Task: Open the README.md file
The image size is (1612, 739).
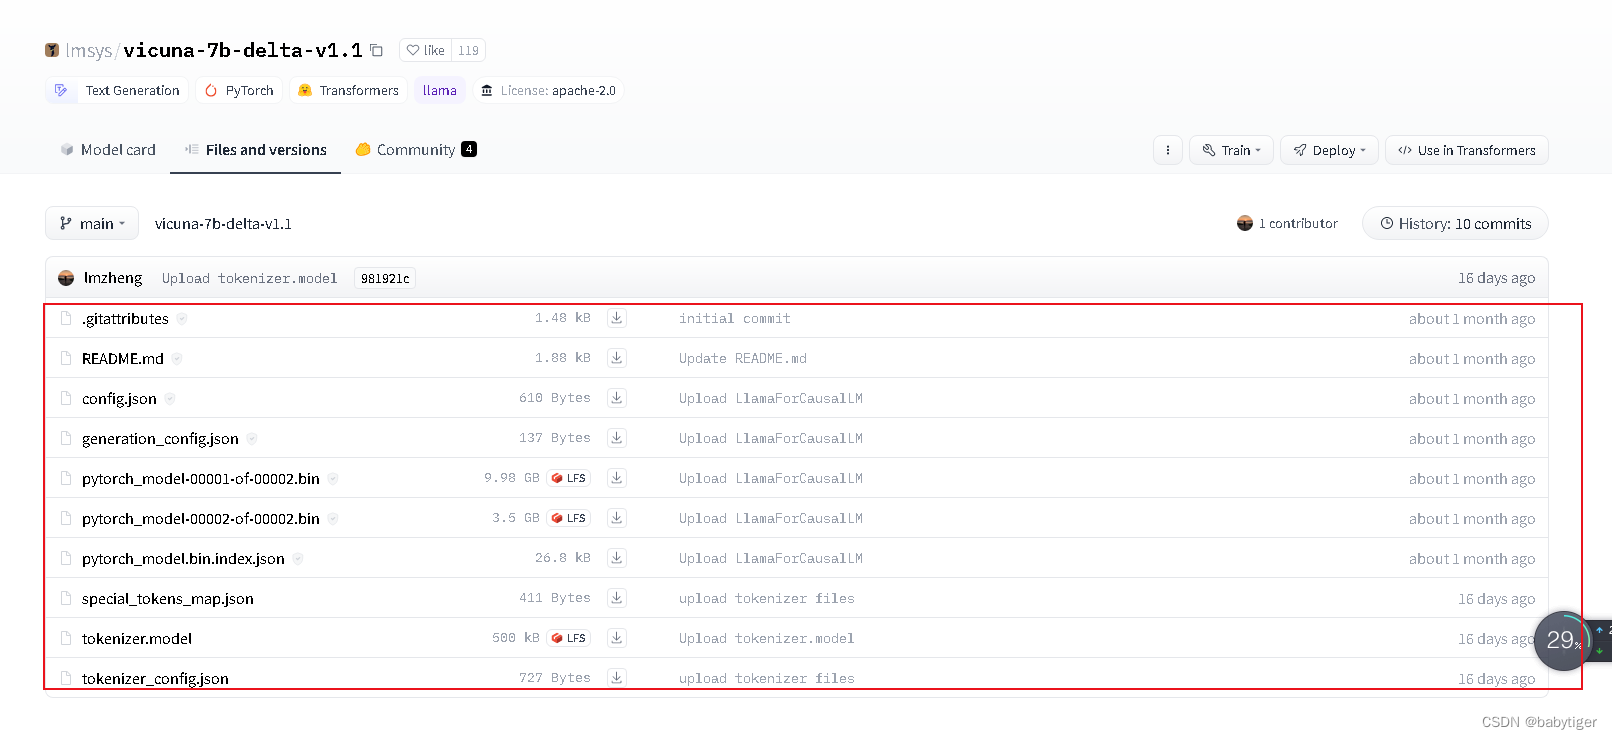Action: pos(123,359)
